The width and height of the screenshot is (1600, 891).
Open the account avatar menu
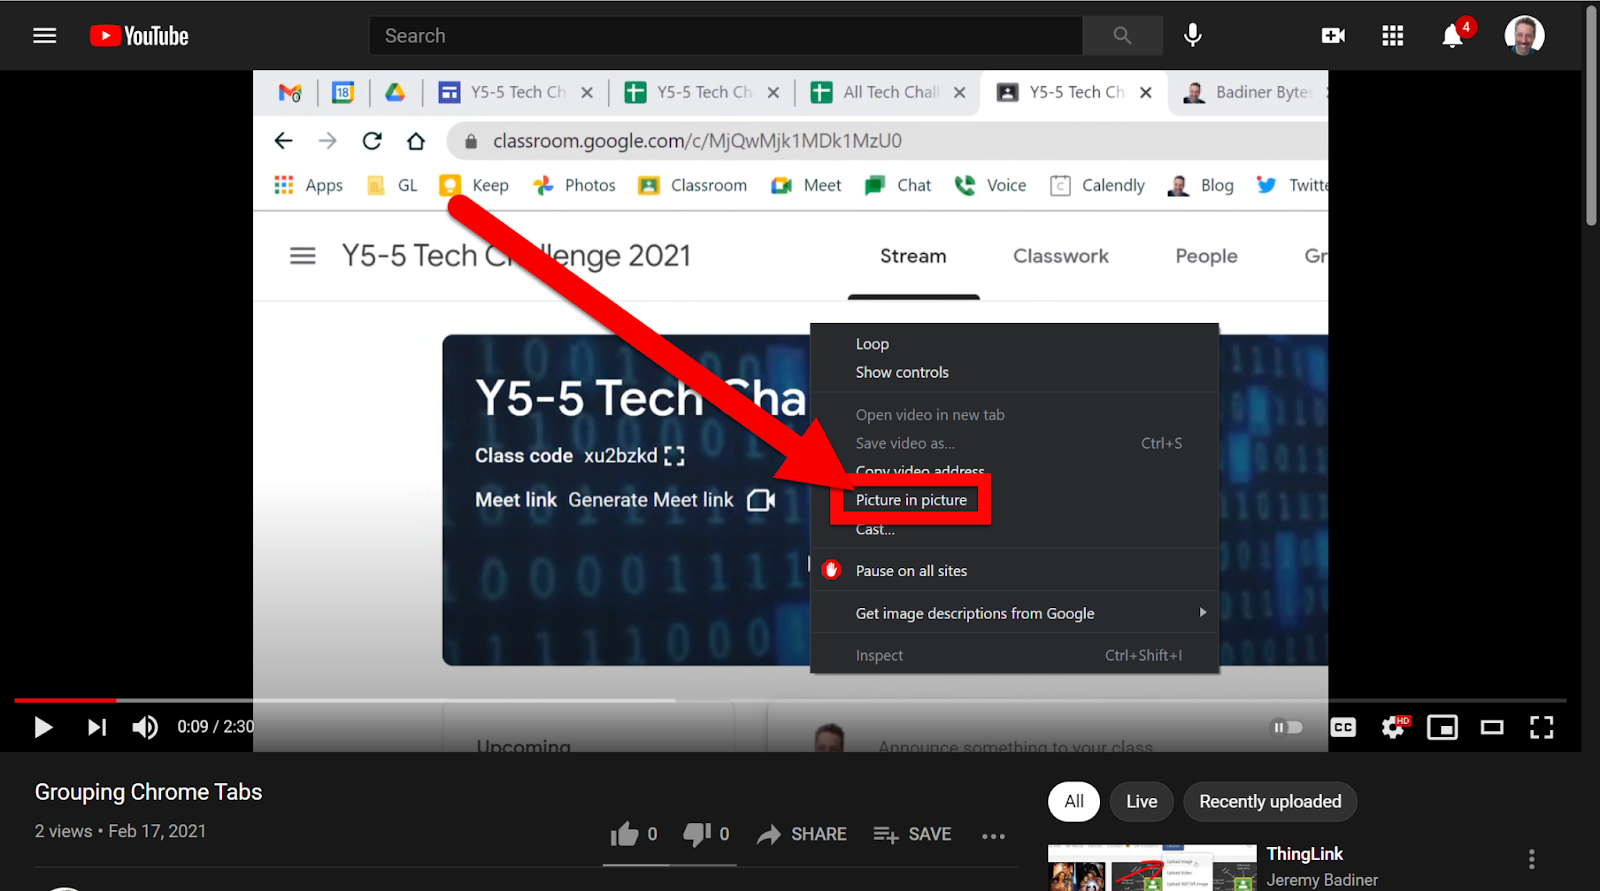(x=1524, y=36)
